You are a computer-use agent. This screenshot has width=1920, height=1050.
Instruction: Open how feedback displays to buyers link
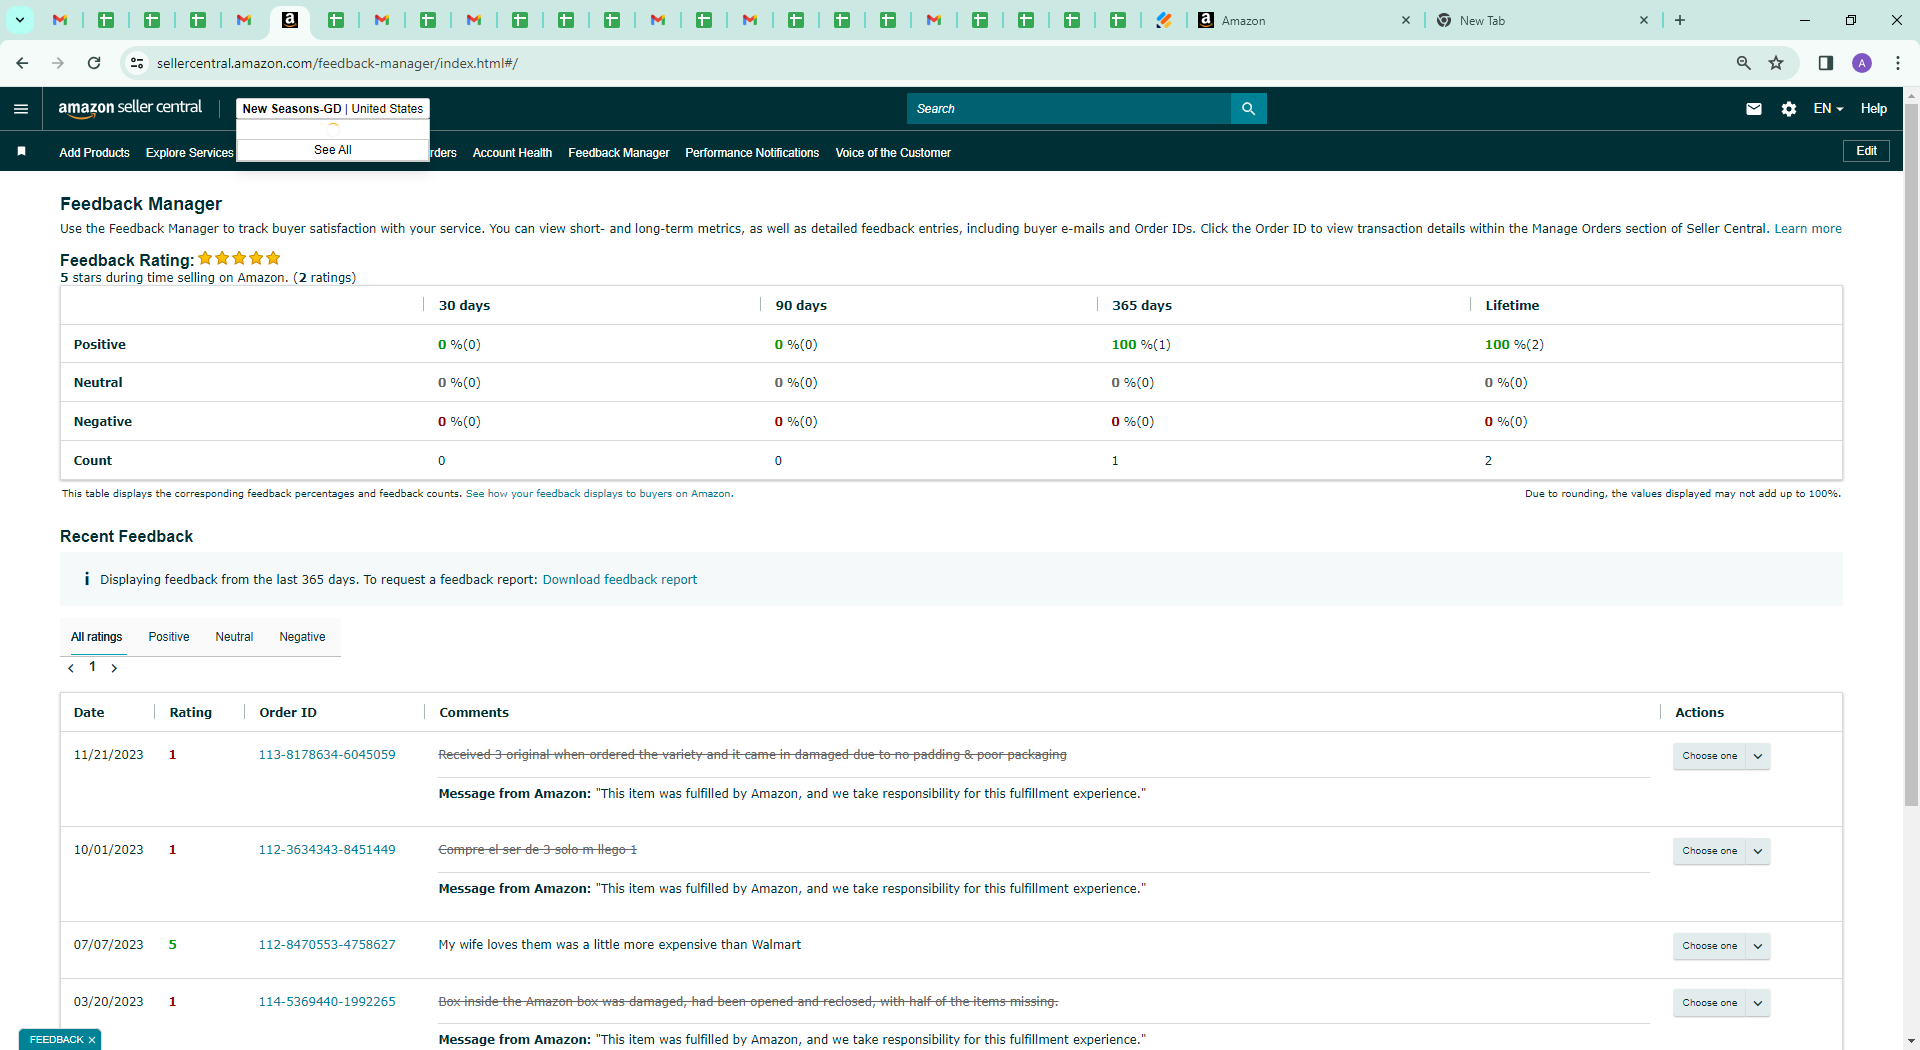(598, 494)
